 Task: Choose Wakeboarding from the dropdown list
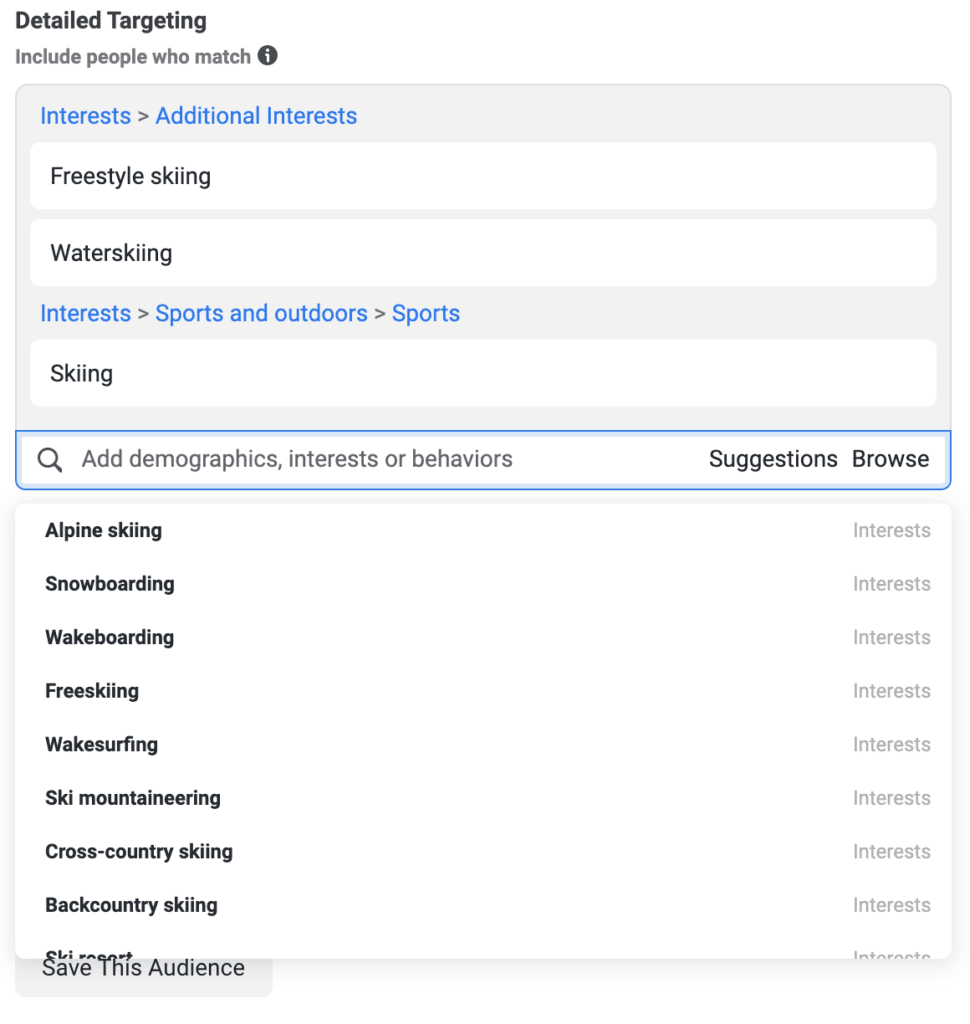110,638
